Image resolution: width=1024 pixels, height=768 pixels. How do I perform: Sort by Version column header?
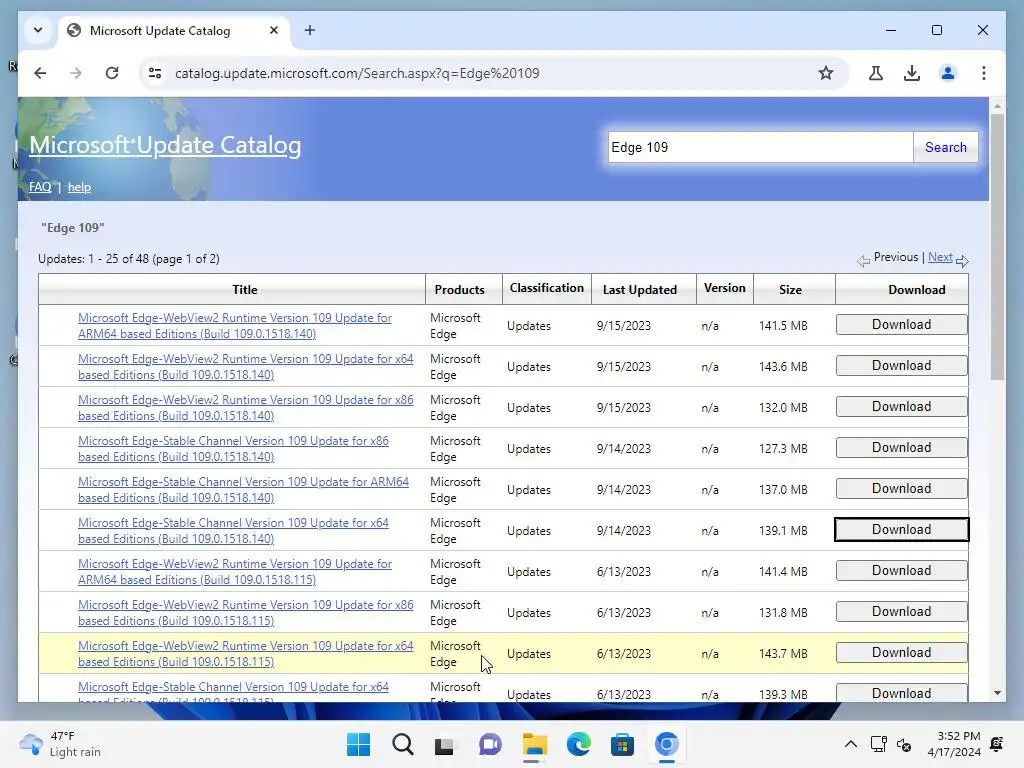[x=724, y=288]
